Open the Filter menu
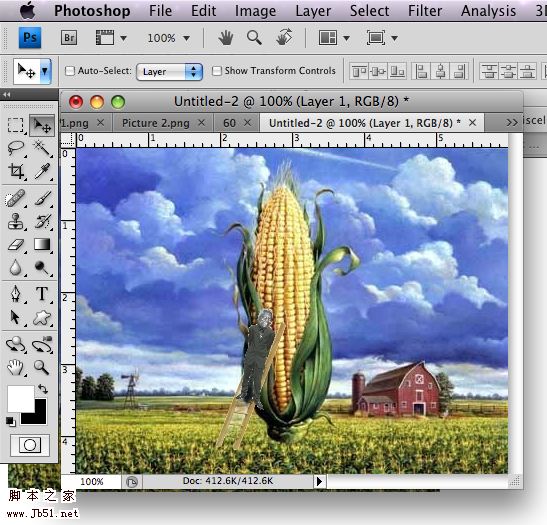The width and height of the screenshot is (547, 525). point(425,10)
